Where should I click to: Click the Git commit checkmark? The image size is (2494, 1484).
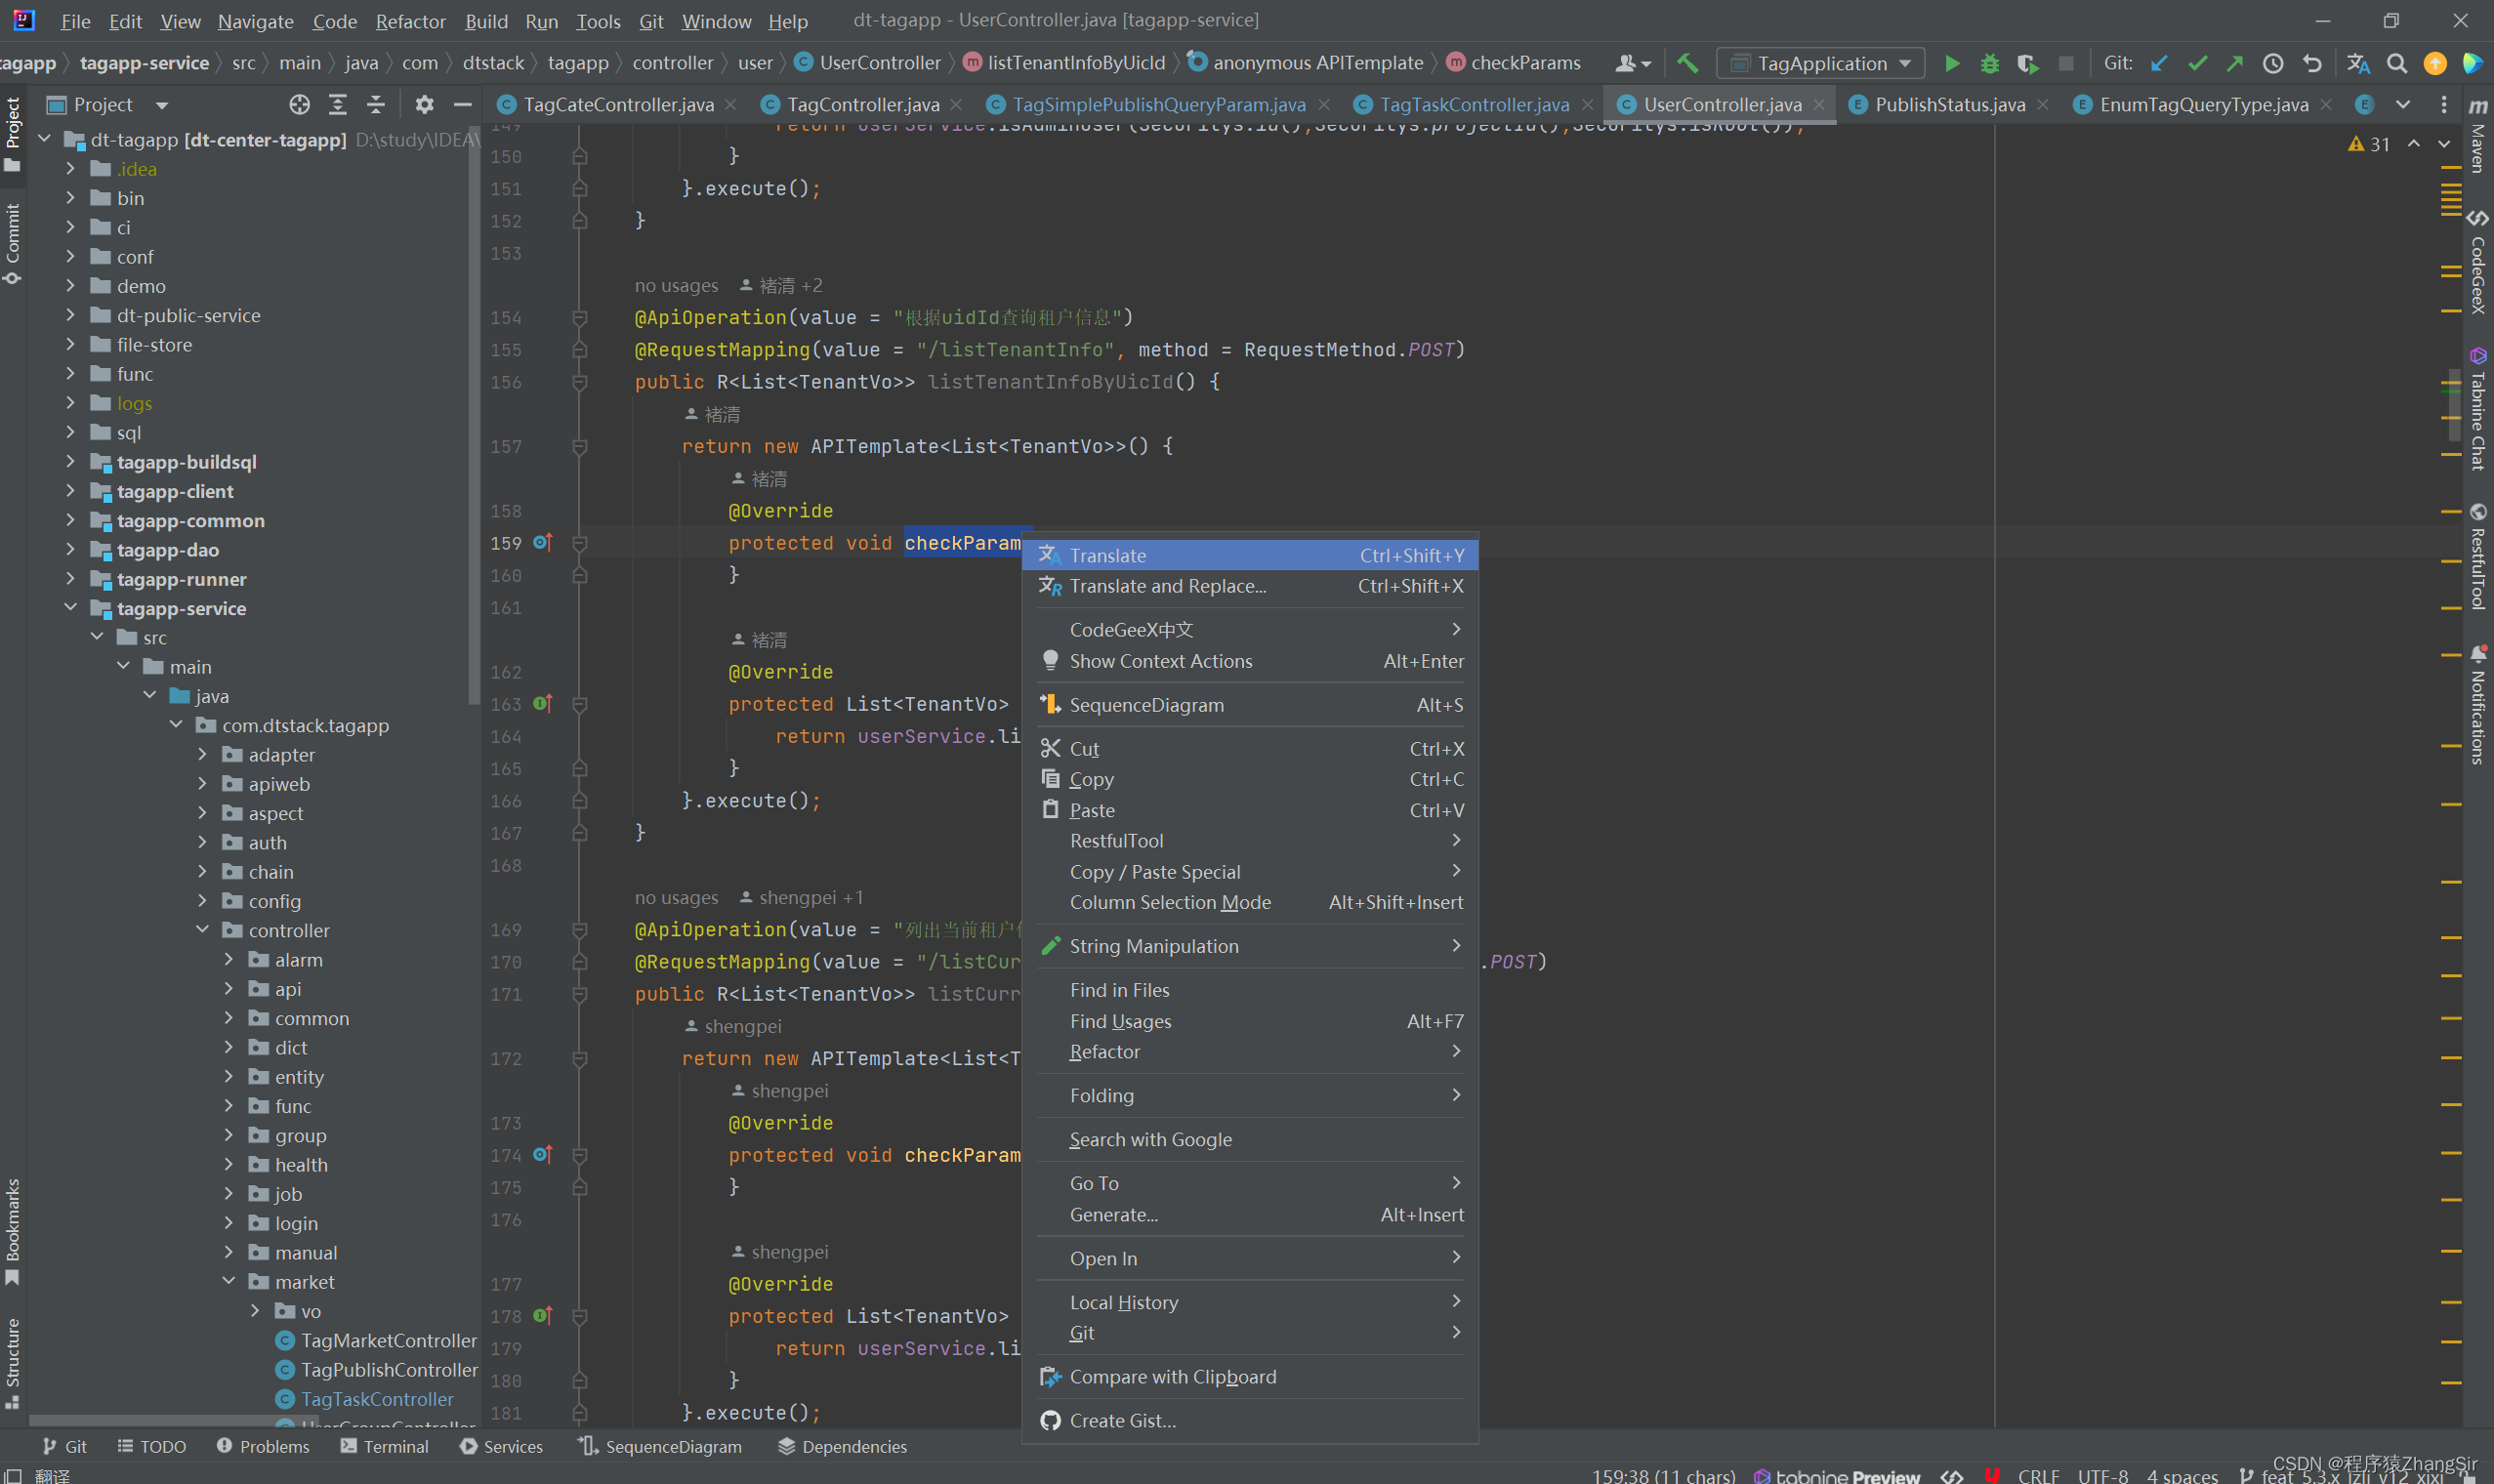click(2197, 63)
